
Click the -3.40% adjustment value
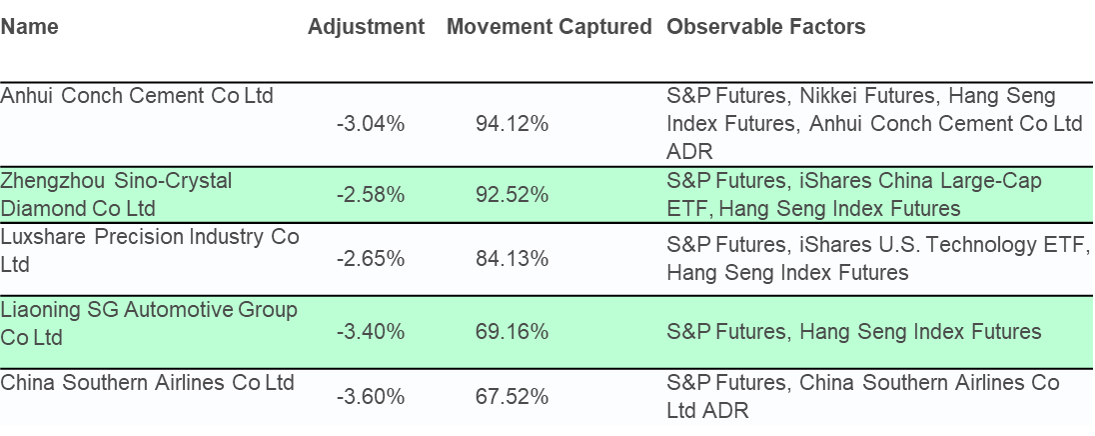370,330
